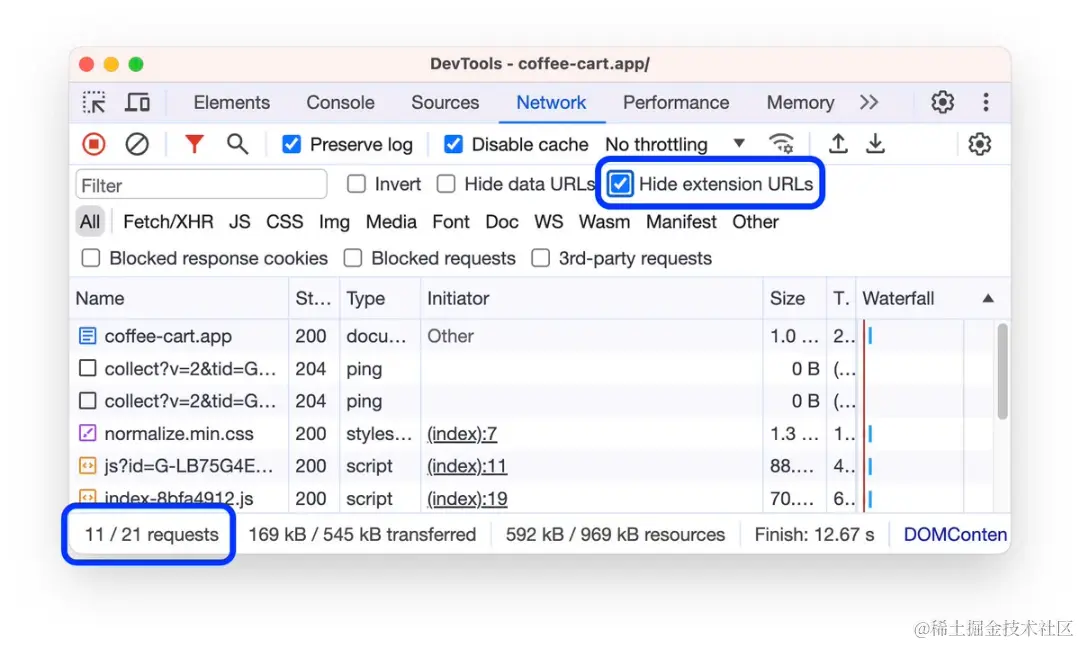Open initiator link (index):19
1080x645 pixels.
click(x=467, y=498)
